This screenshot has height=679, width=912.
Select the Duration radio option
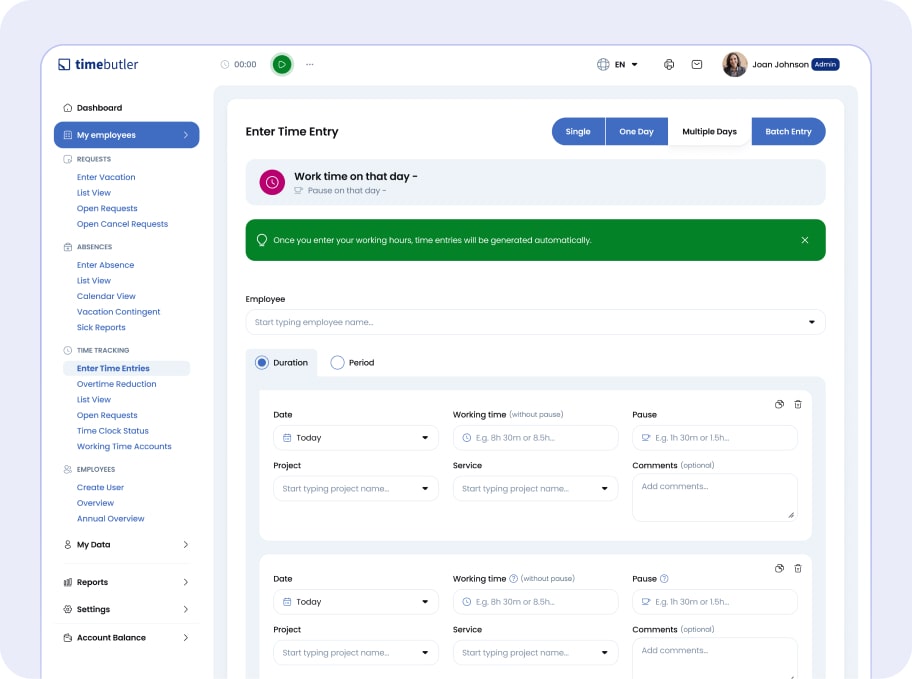(x=262, y=363)
